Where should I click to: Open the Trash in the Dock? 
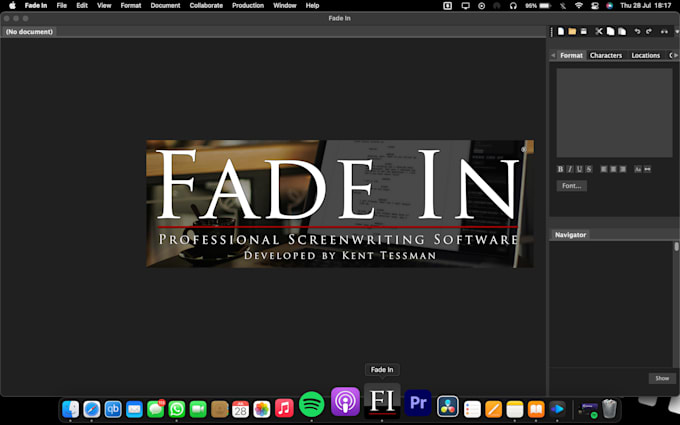point(609,409)
